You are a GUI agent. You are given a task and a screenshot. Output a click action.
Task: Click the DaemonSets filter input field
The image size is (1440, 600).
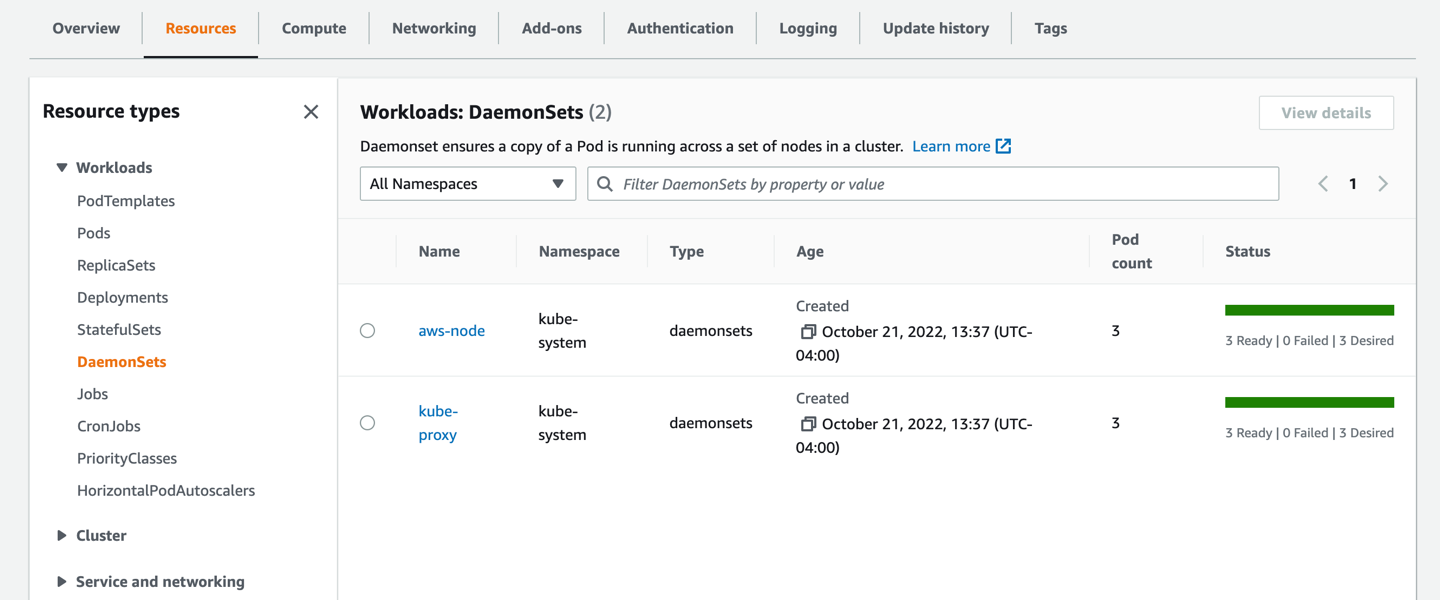930,183
